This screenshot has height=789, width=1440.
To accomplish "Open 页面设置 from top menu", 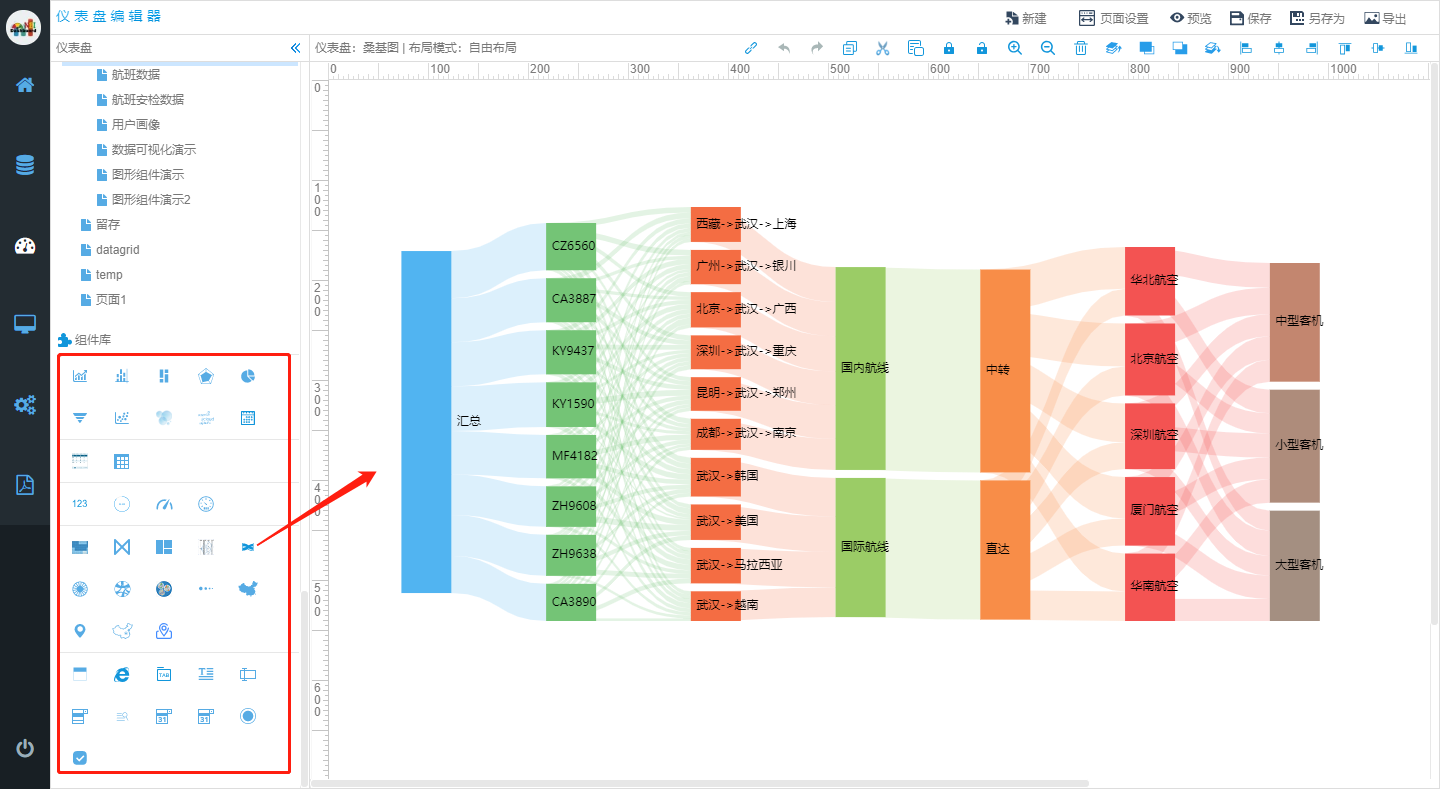I will (x=1113, y=18).
